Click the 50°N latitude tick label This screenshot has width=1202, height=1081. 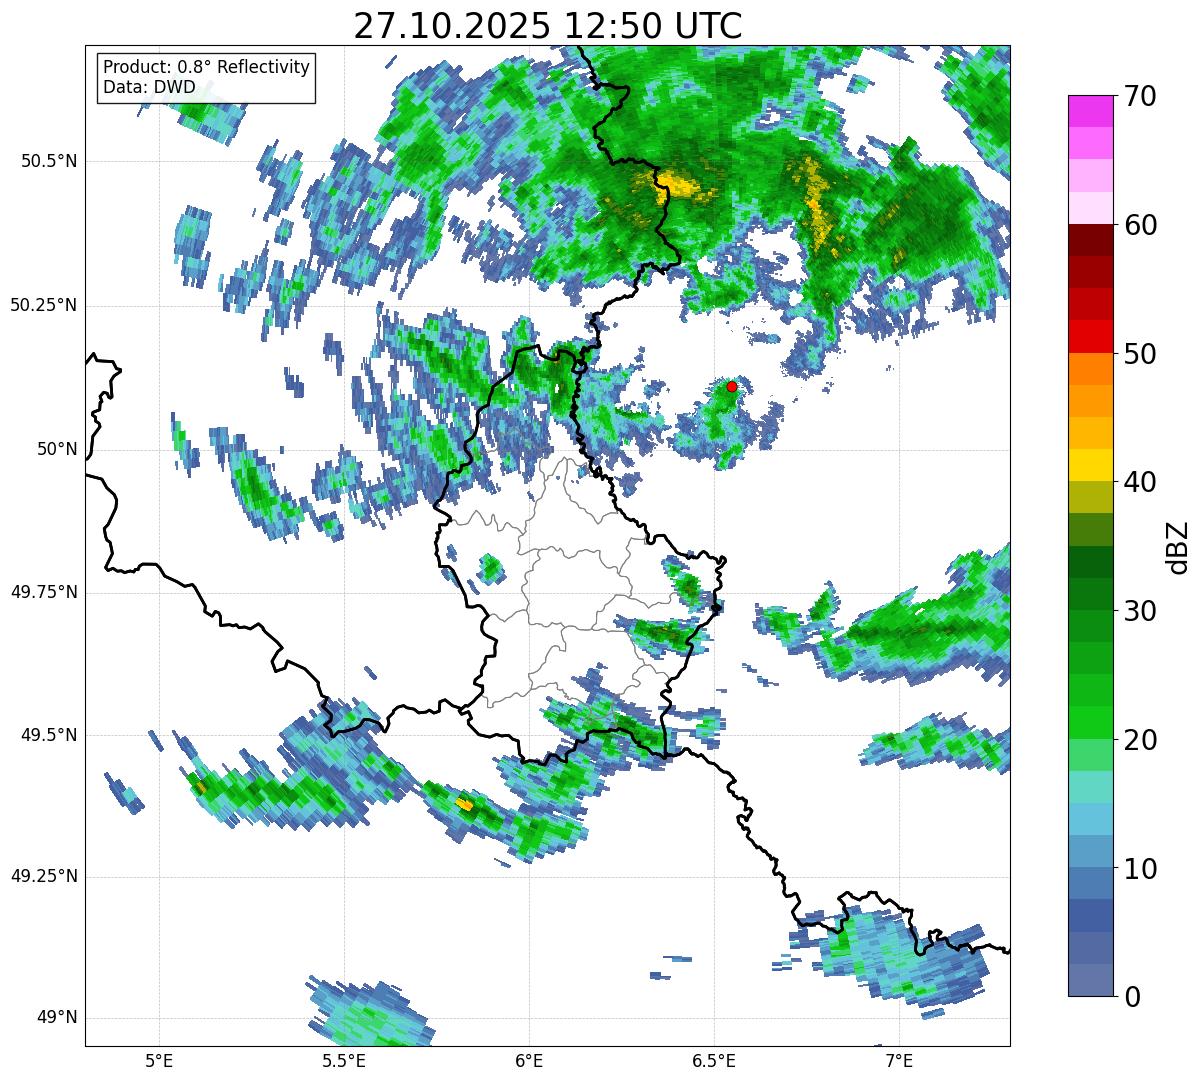pos(56,449)
